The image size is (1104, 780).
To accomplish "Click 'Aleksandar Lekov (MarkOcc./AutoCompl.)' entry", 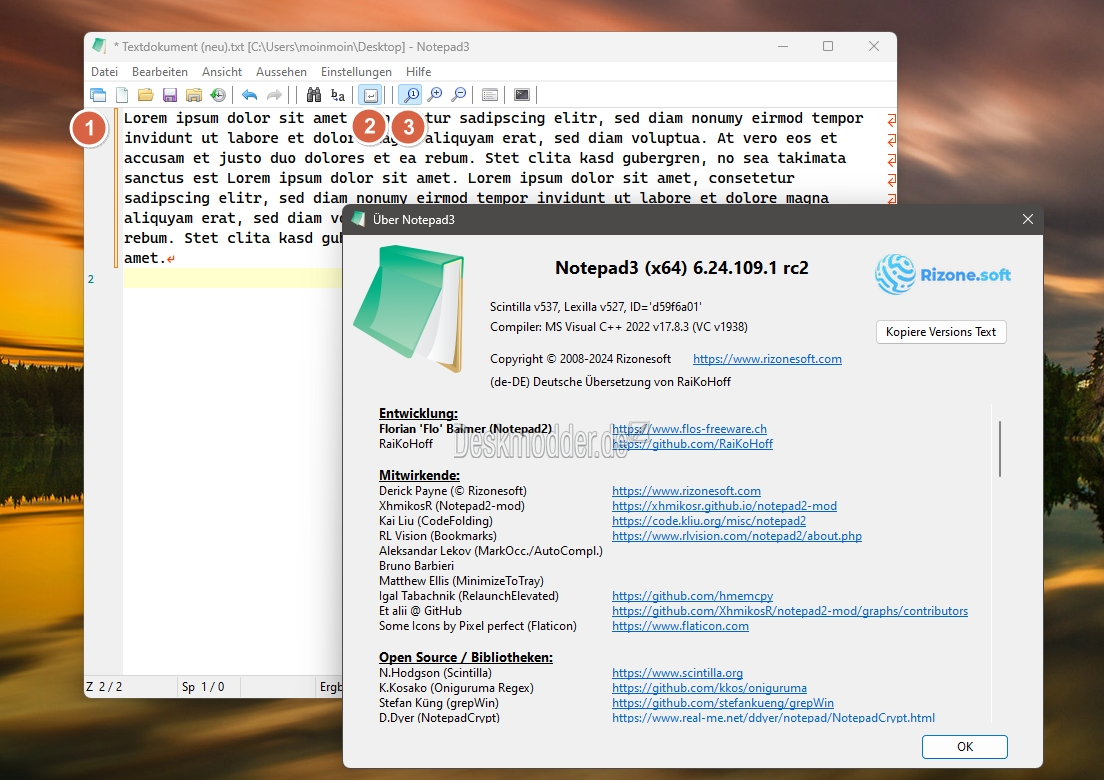I will 491,551.
